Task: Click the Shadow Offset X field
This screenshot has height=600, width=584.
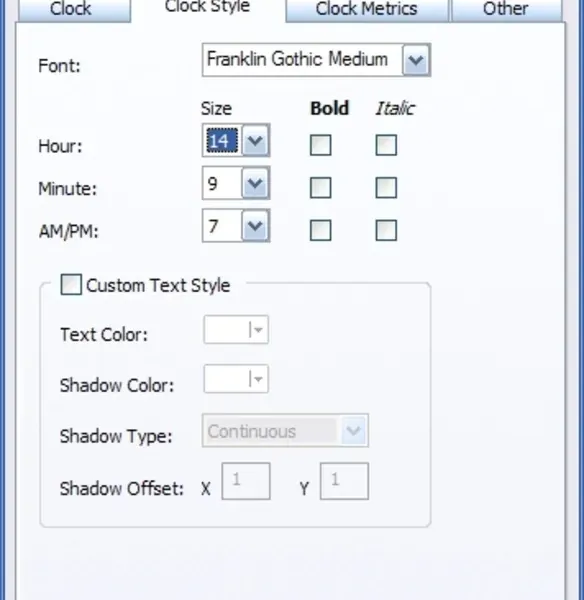Action: coord(246,481)
